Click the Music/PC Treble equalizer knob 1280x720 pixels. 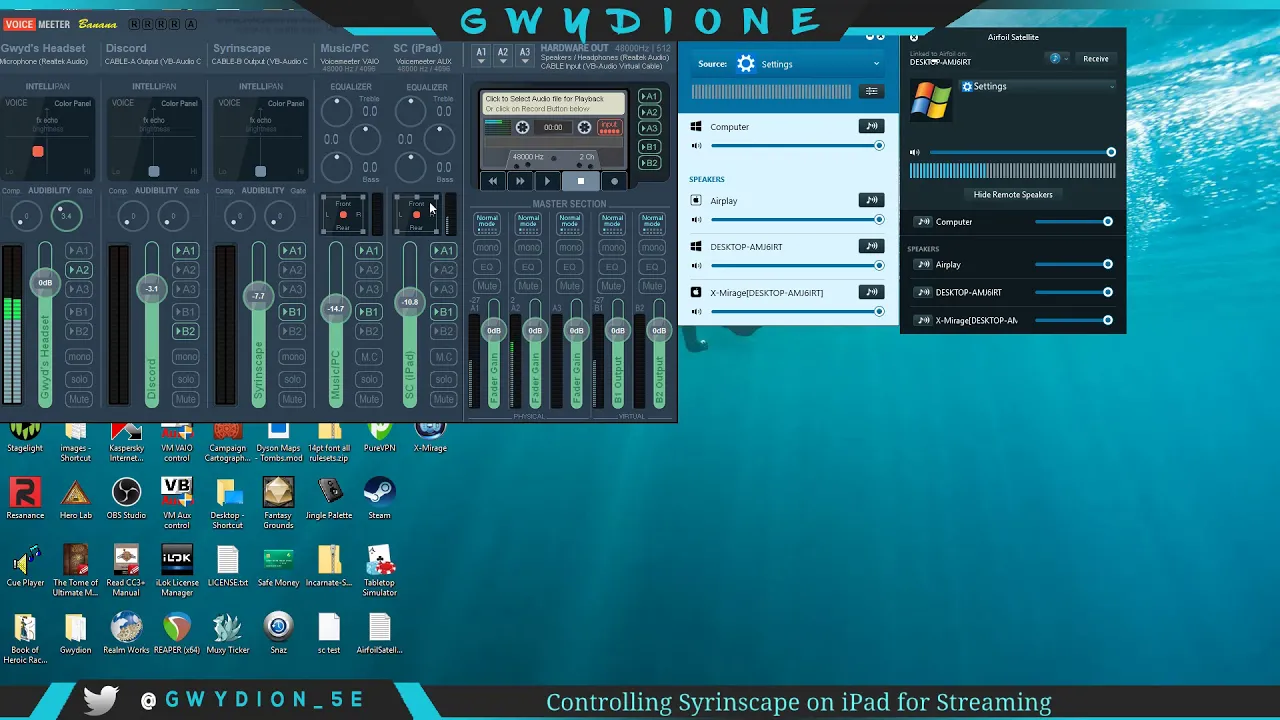[336, 111]
